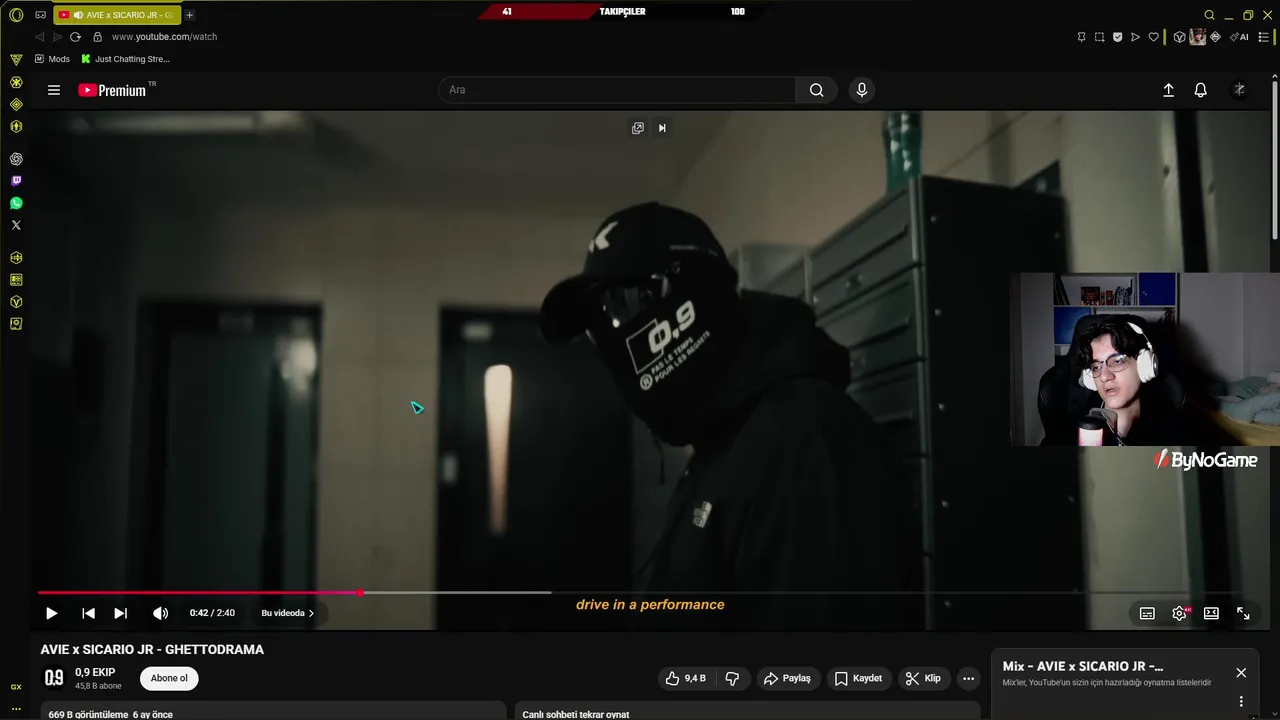Click the address bar URL
The image size is (1280, 720).
point(164,37)
